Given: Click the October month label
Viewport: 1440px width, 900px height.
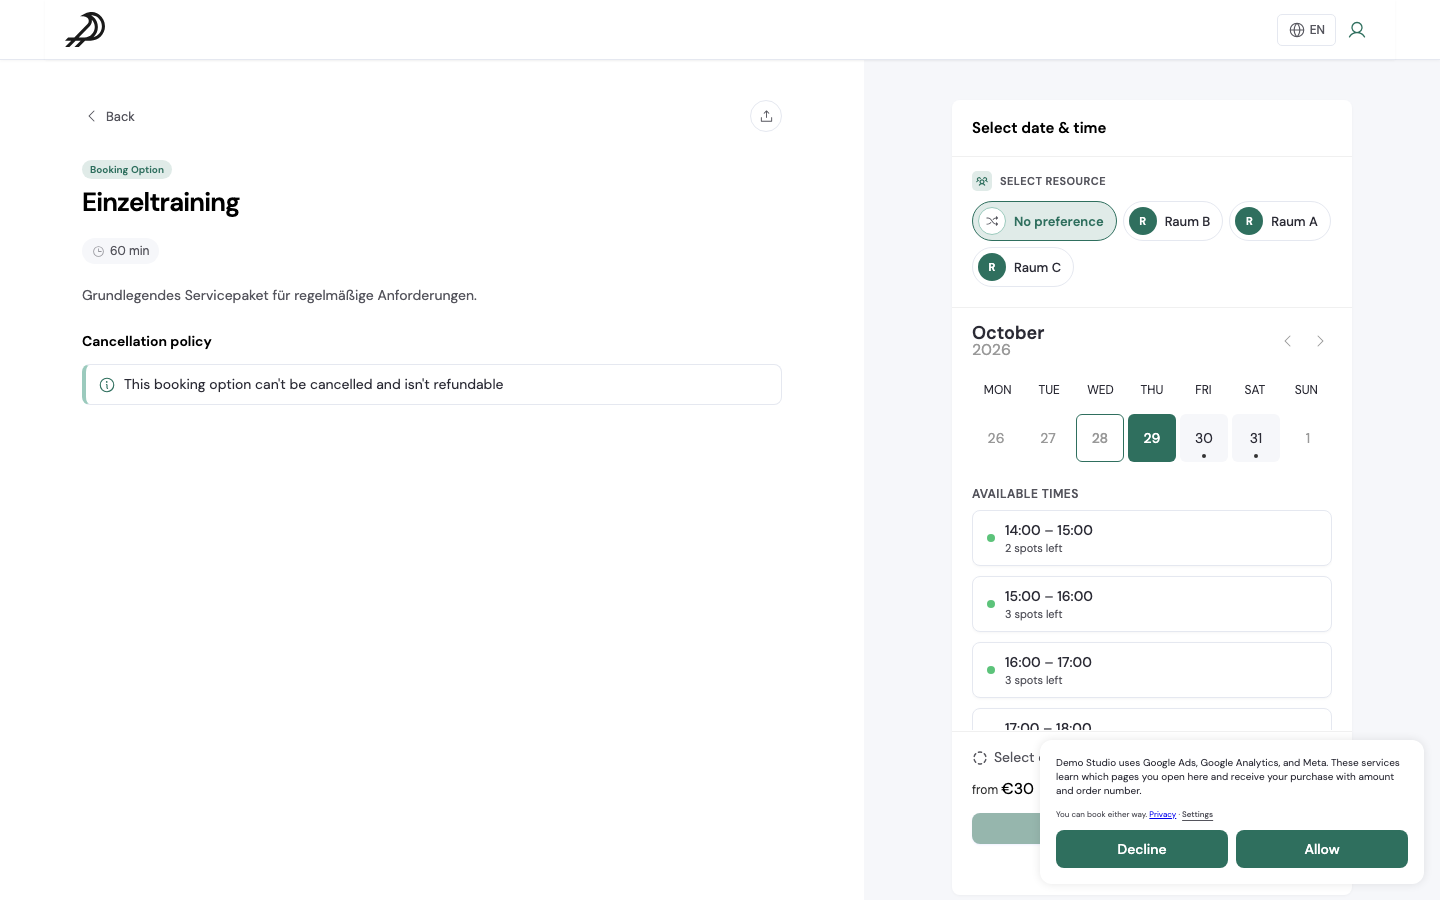Looking at the screenshot, I should point(1008,333).
